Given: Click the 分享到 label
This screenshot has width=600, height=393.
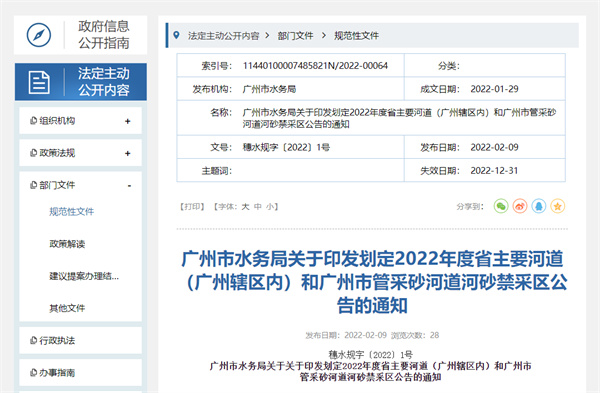Looking at the screenshot, I should [x=470, y=207].
